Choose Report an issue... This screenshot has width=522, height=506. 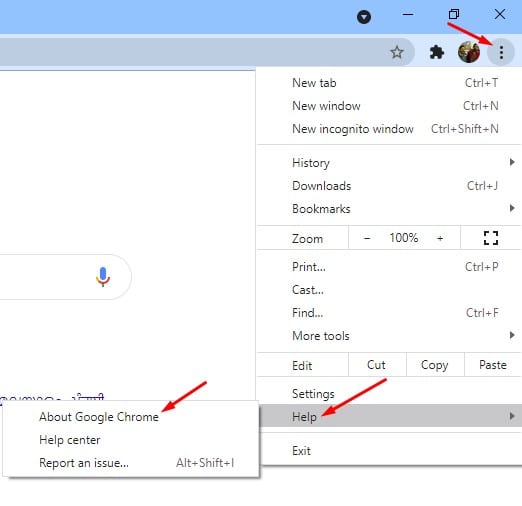point(84,463)
